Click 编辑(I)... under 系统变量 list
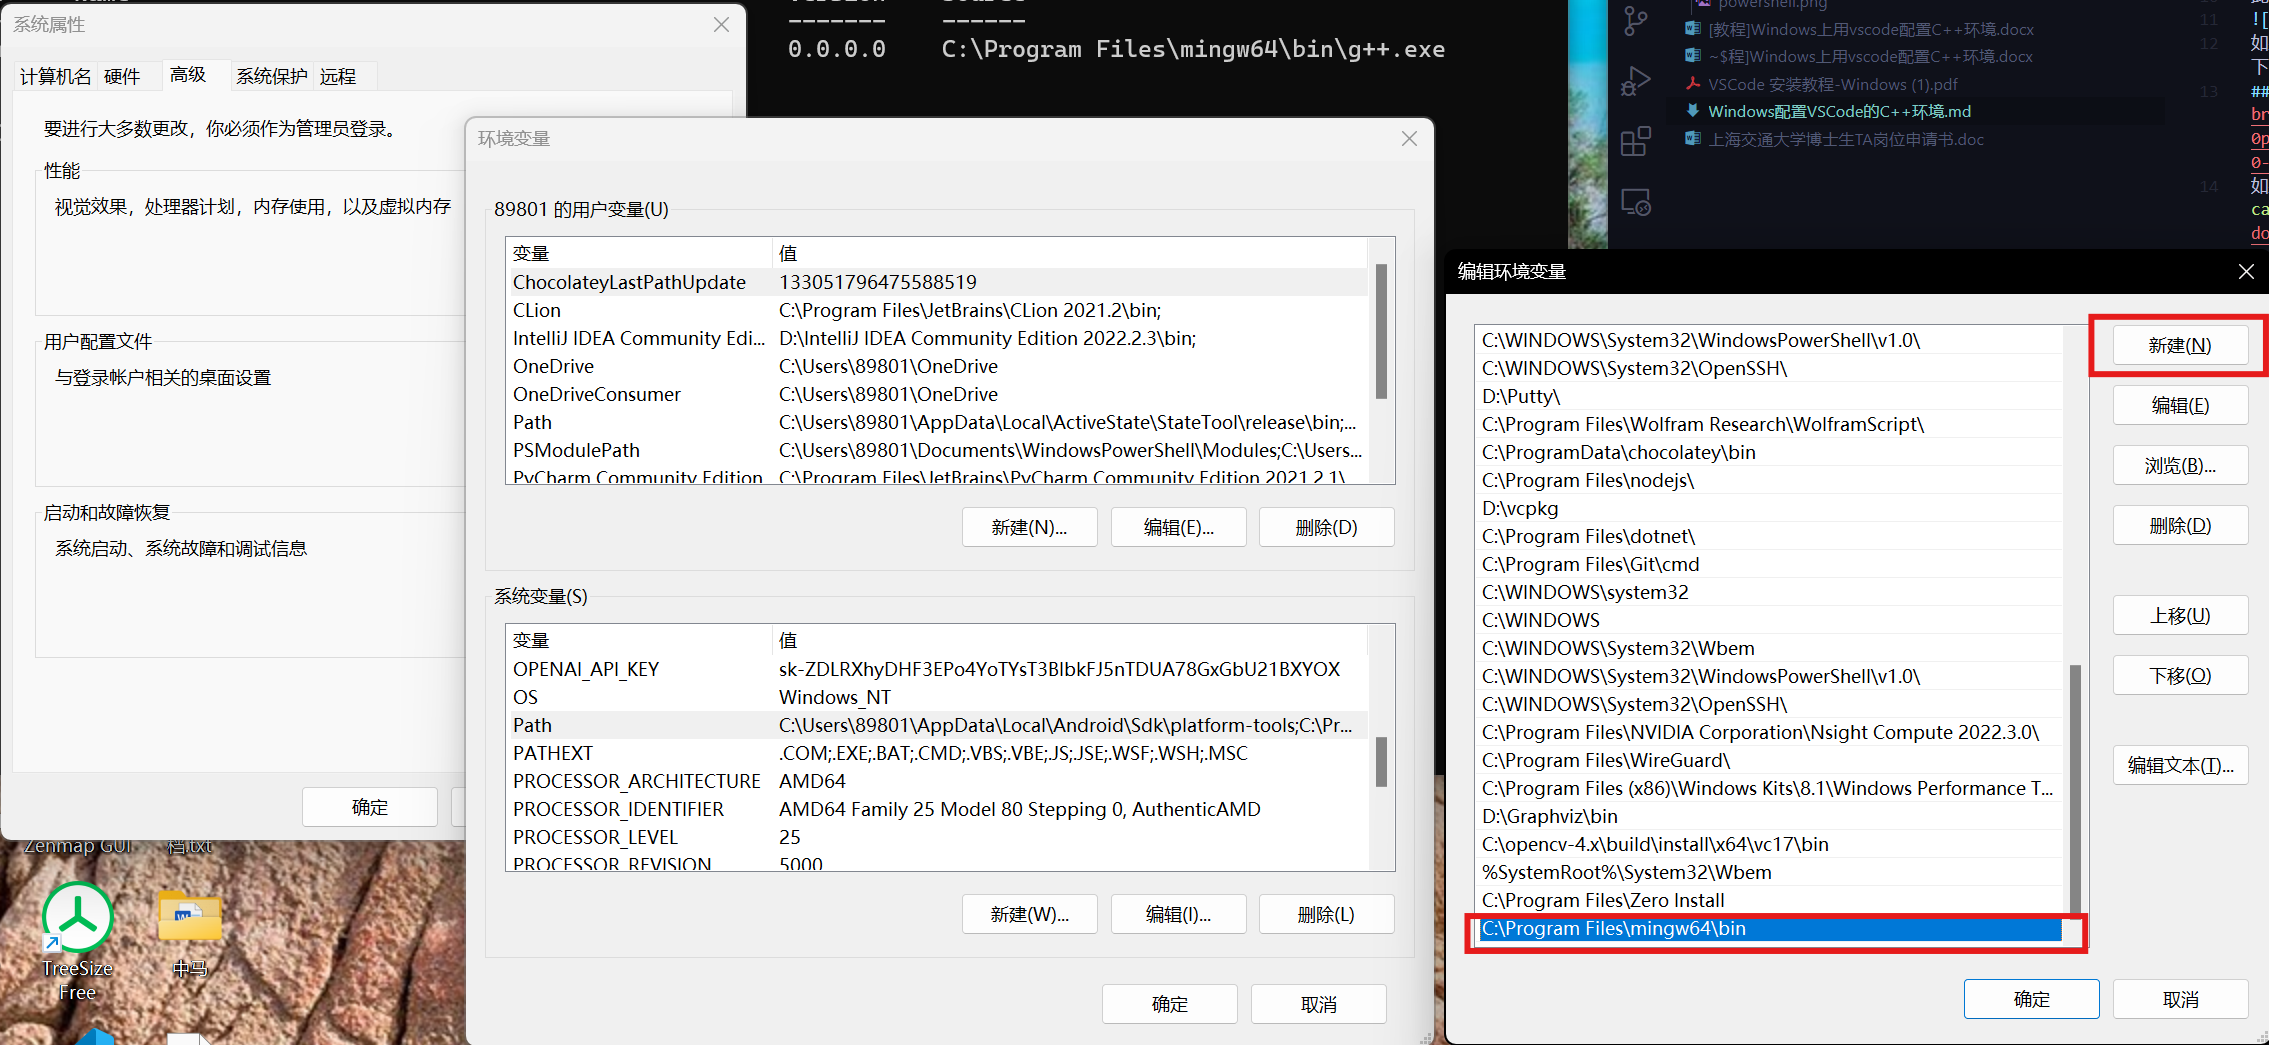The width and height of the screenshot is (2269, 1045). 1178,914
